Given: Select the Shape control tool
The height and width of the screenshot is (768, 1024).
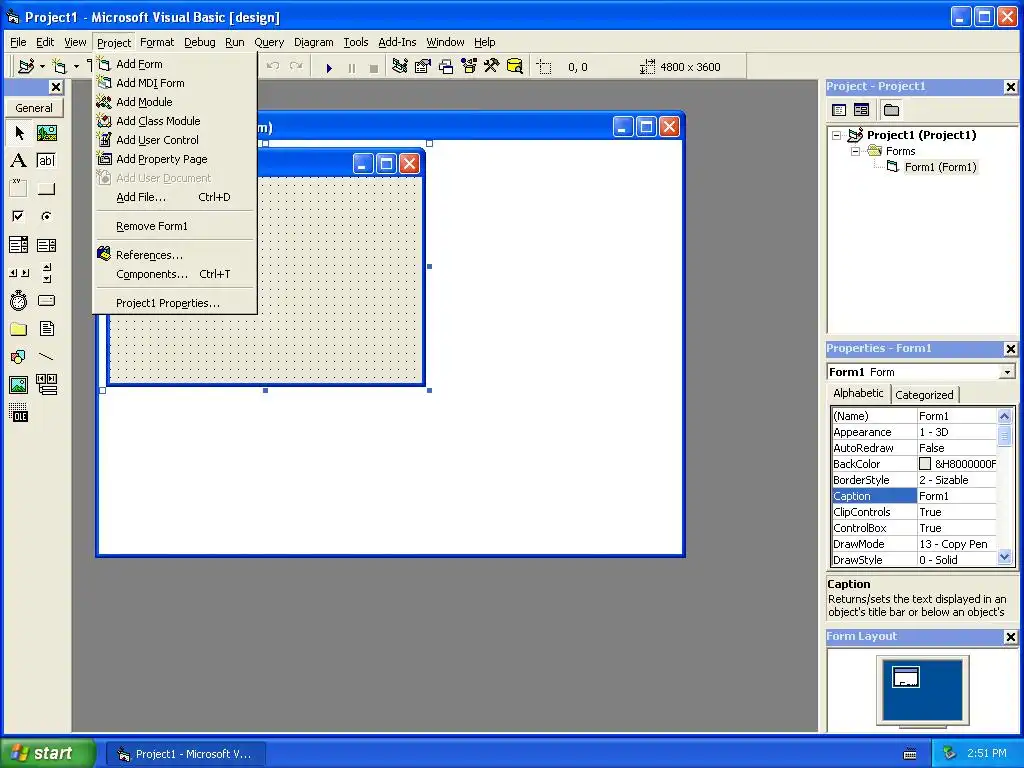Looking at the screenshot, I should click(19, 357).
